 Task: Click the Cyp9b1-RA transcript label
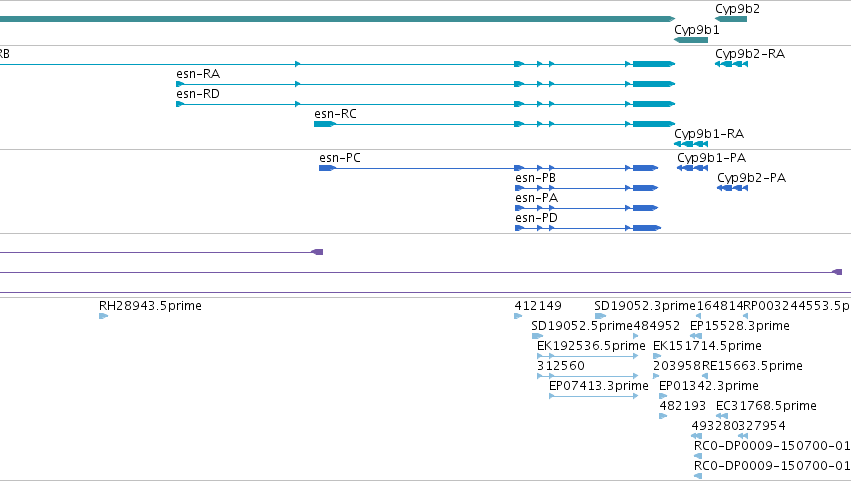[x=709, y=134]
